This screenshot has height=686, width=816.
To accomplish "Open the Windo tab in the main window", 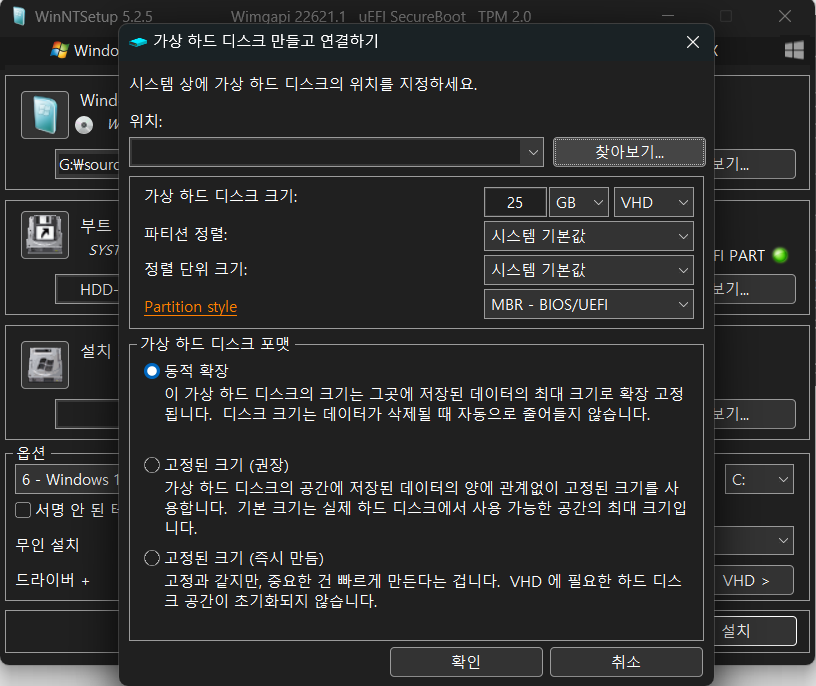I will coord(84,50).
